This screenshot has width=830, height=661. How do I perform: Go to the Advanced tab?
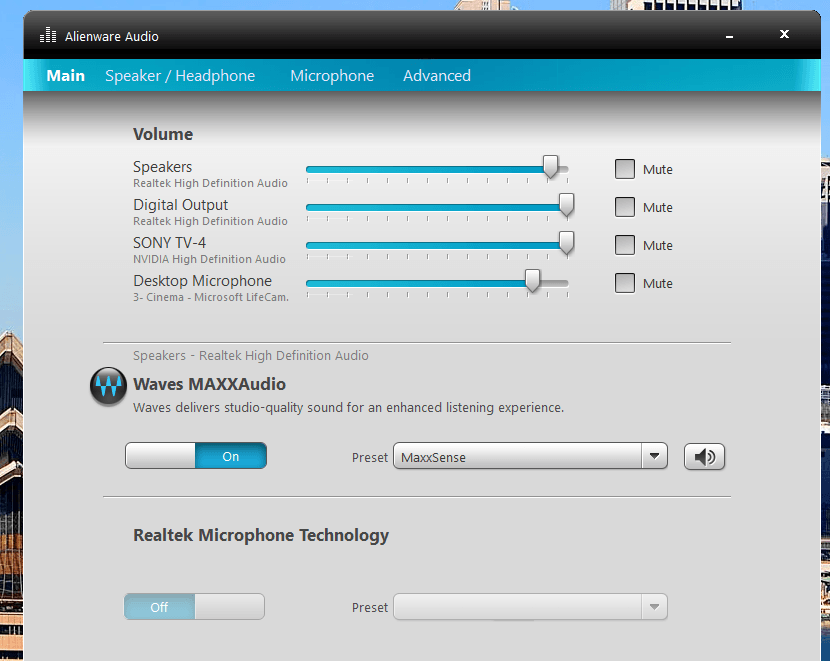[437, 76]
